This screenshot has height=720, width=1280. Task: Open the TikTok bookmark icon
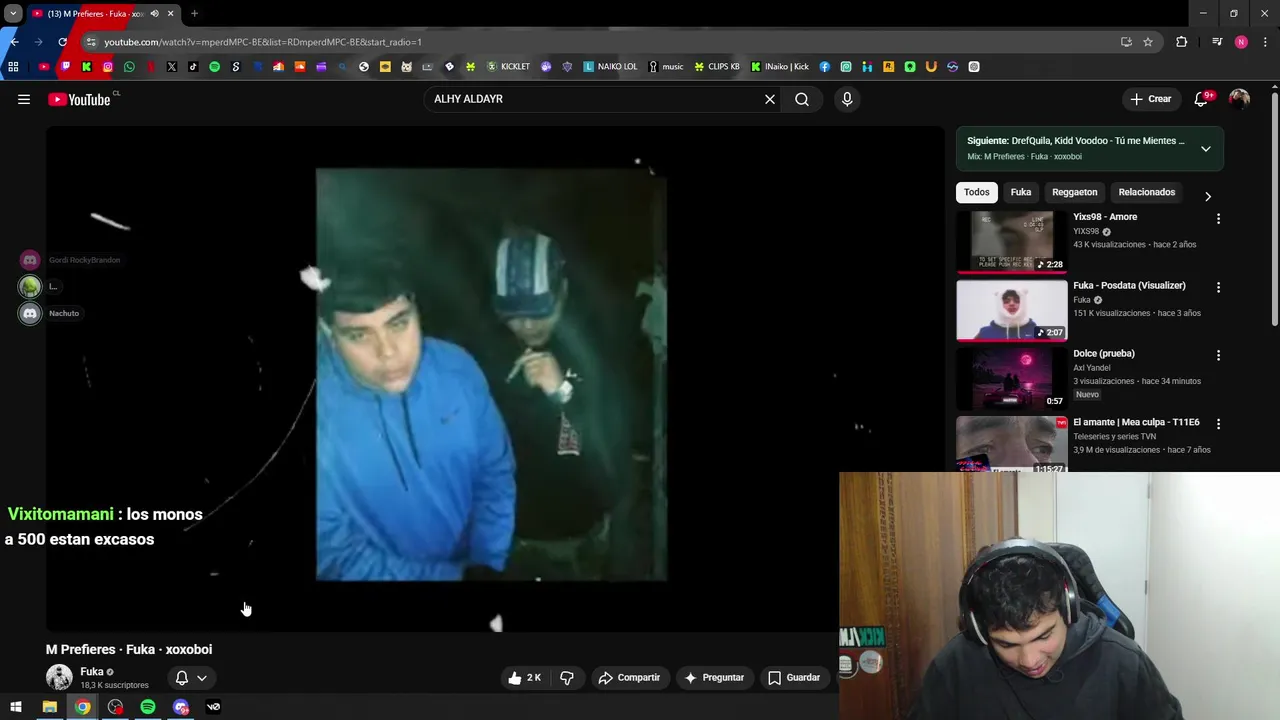[x=193, y=67]
